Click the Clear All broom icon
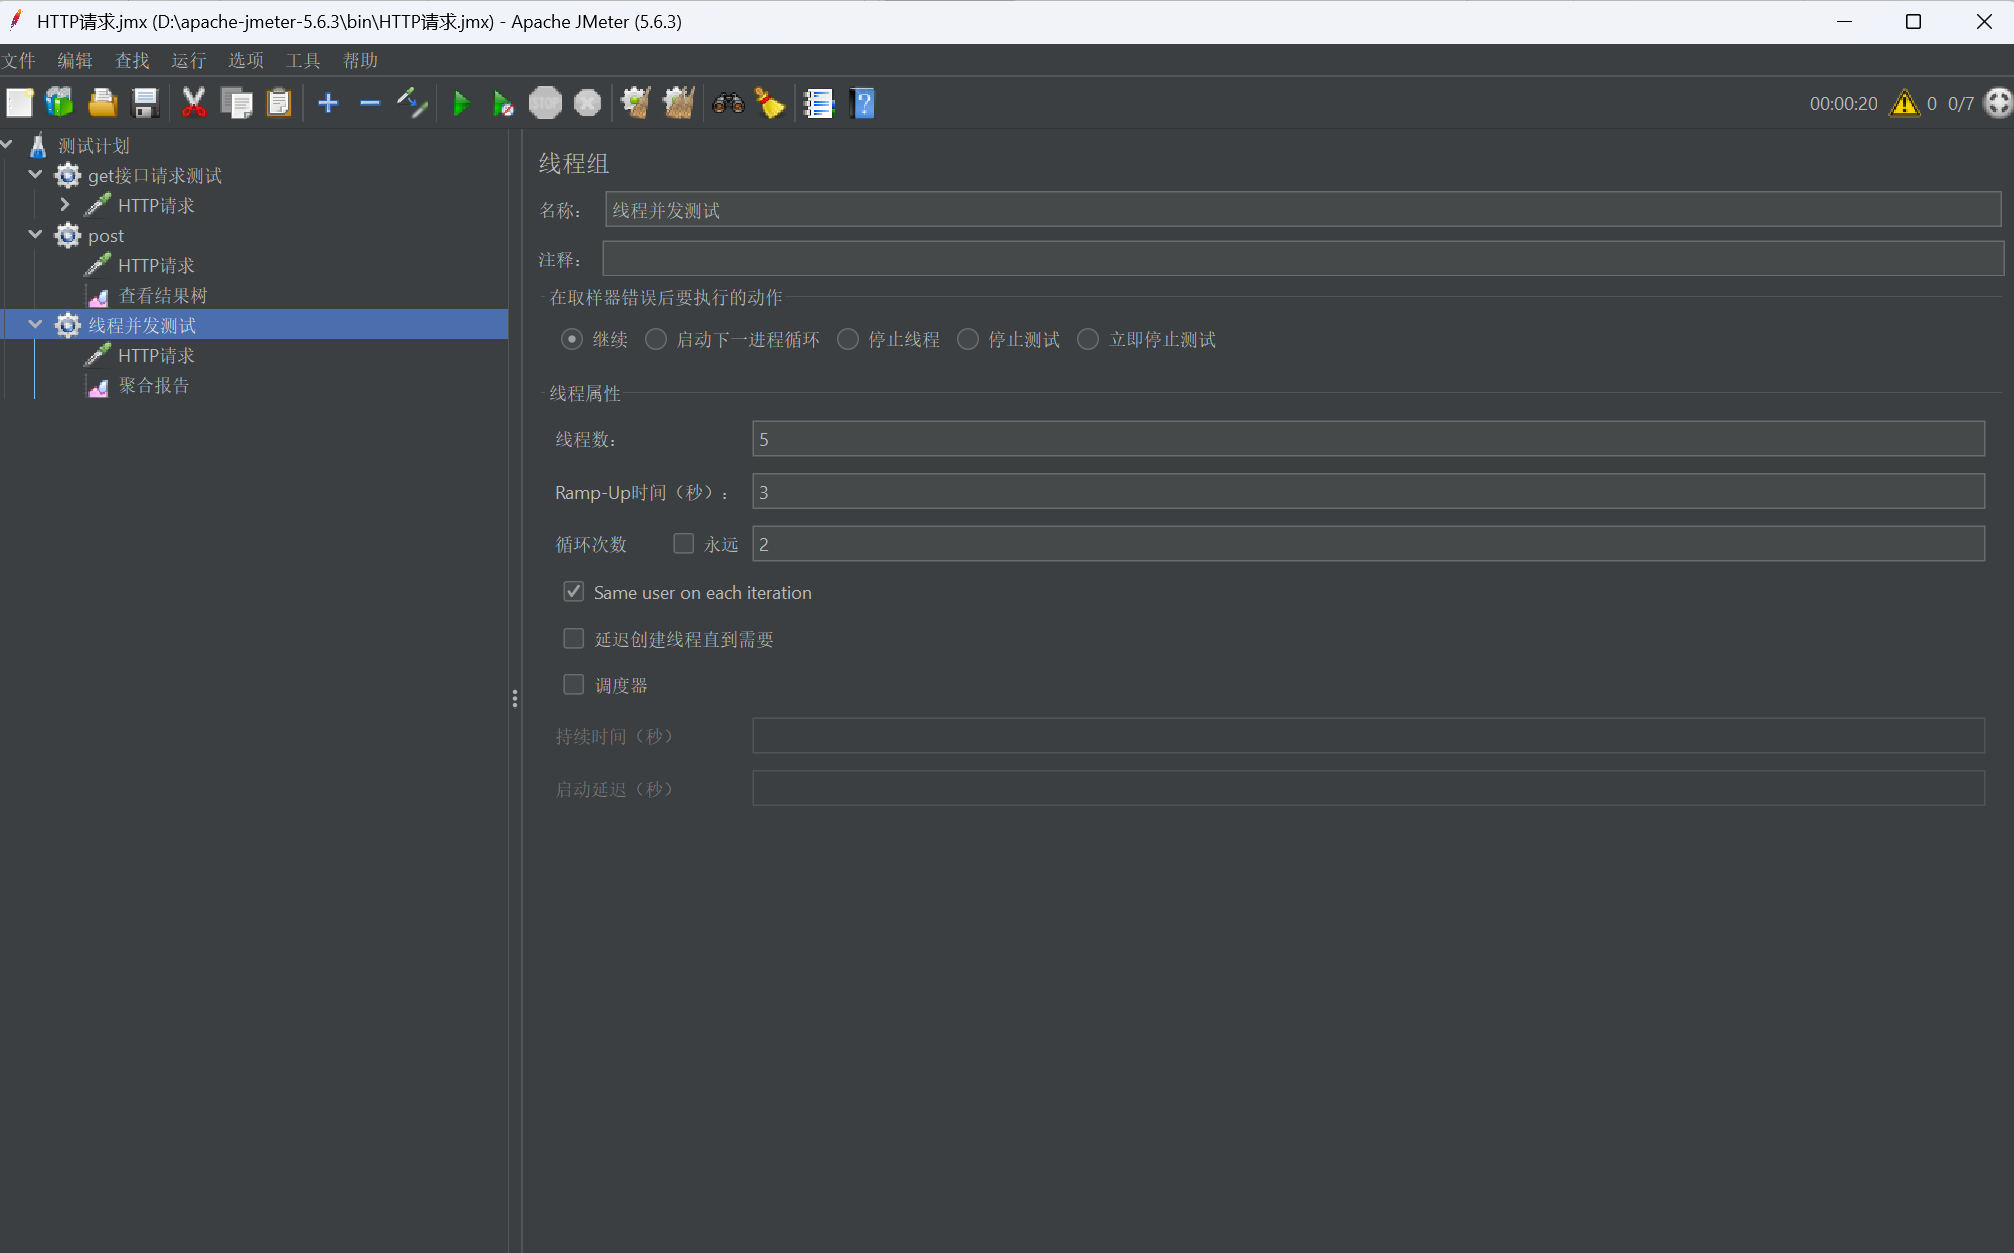The image size is (2014, 1253). [x=679, y=103]
